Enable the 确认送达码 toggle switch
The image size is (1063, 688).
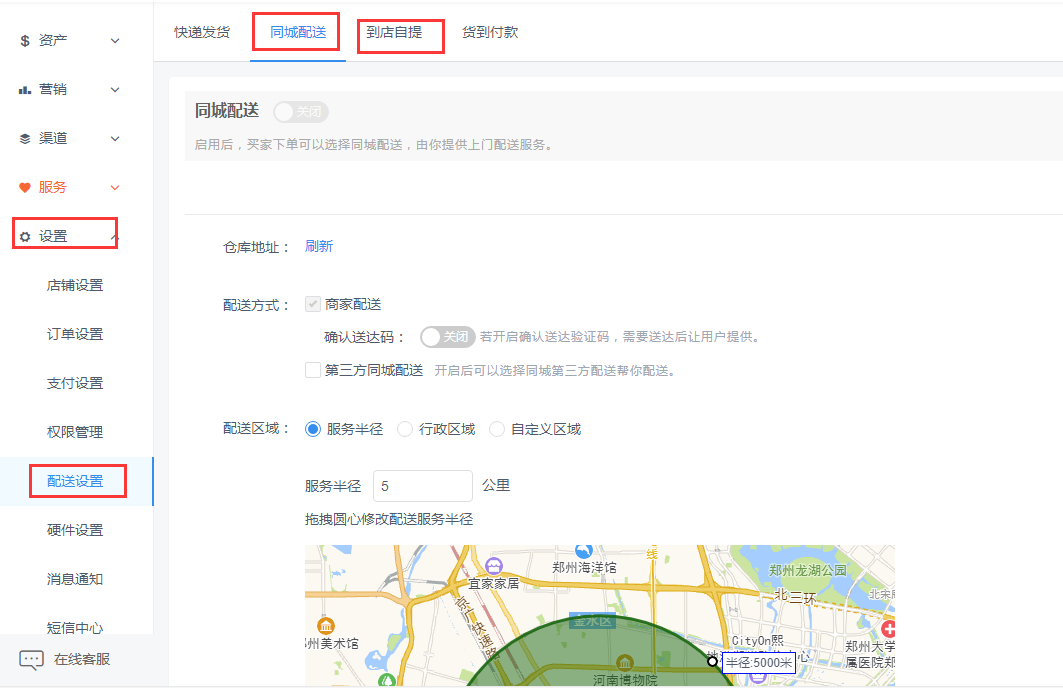(x=447, y=337)
